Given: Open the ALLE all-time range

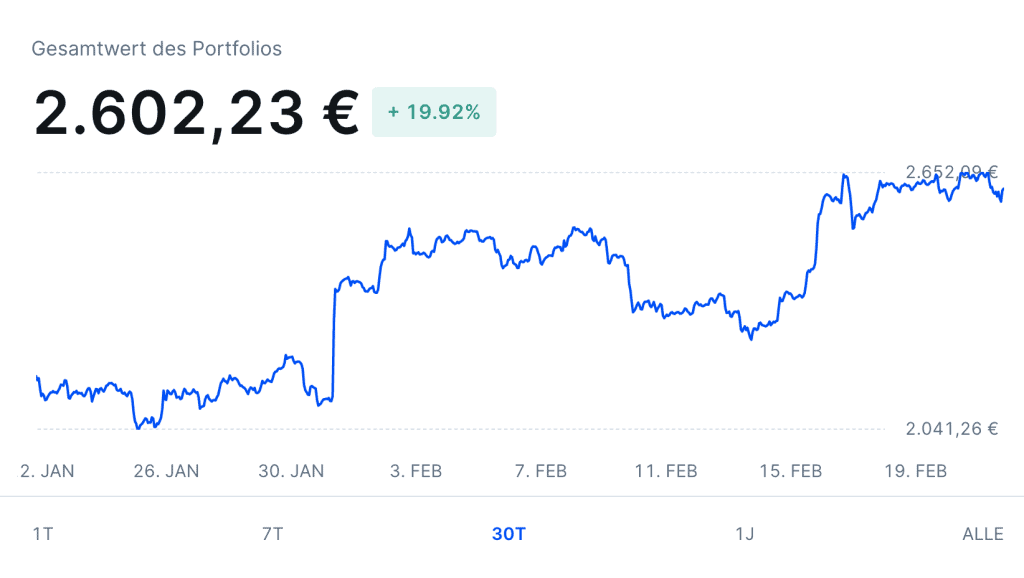Looking at the screenshot, I should [982, 534].
